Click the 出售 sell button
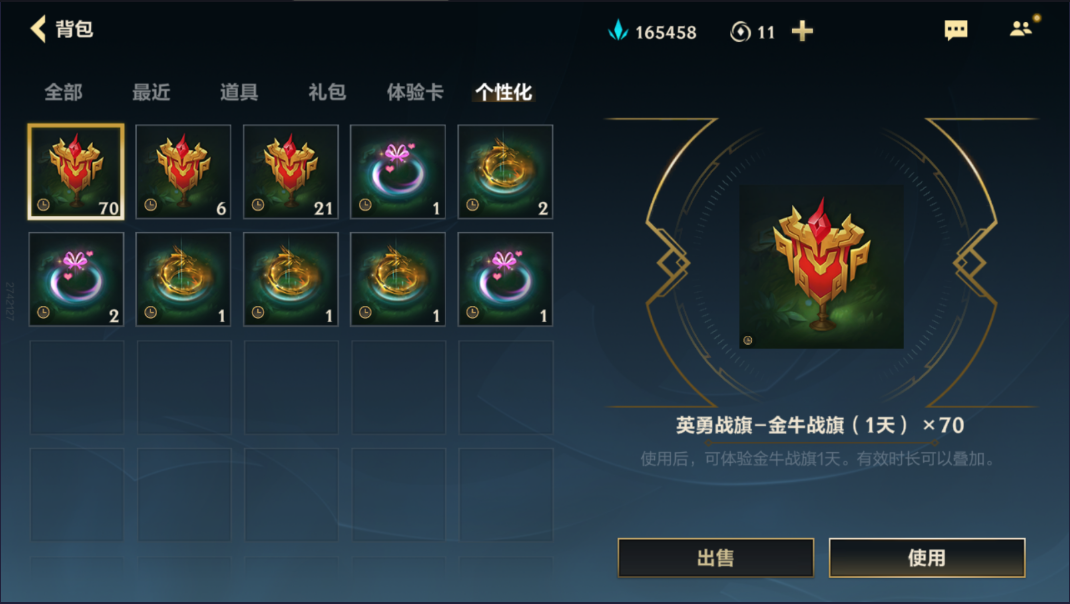This screenshot has height=604, width=1070. 716,558
